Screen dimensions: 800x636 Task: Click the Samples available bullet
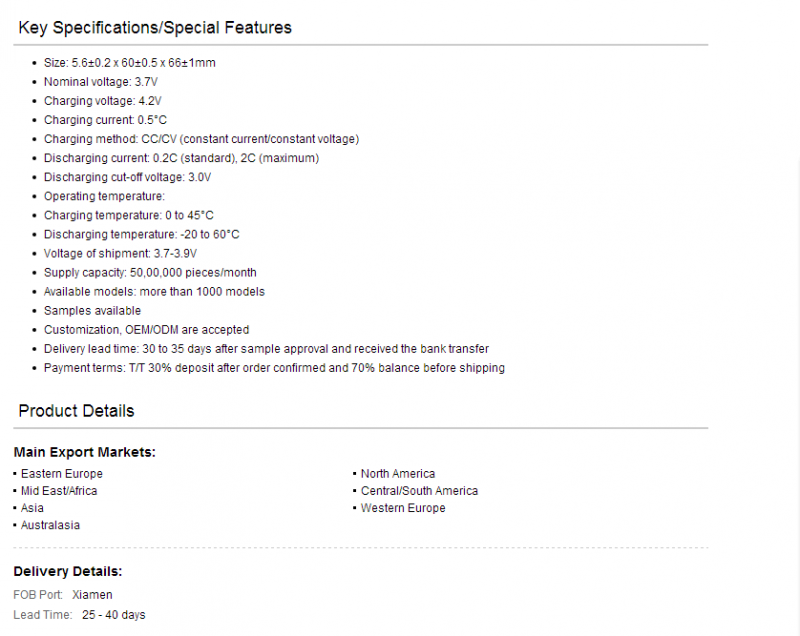coord(92,311)
